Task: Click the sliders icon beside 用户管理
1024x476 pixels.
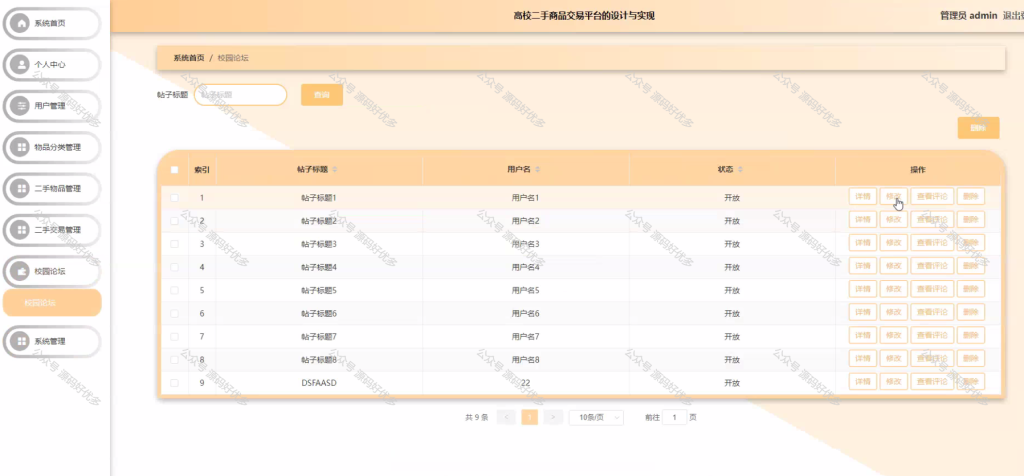Action: click(x=22, y=106)
